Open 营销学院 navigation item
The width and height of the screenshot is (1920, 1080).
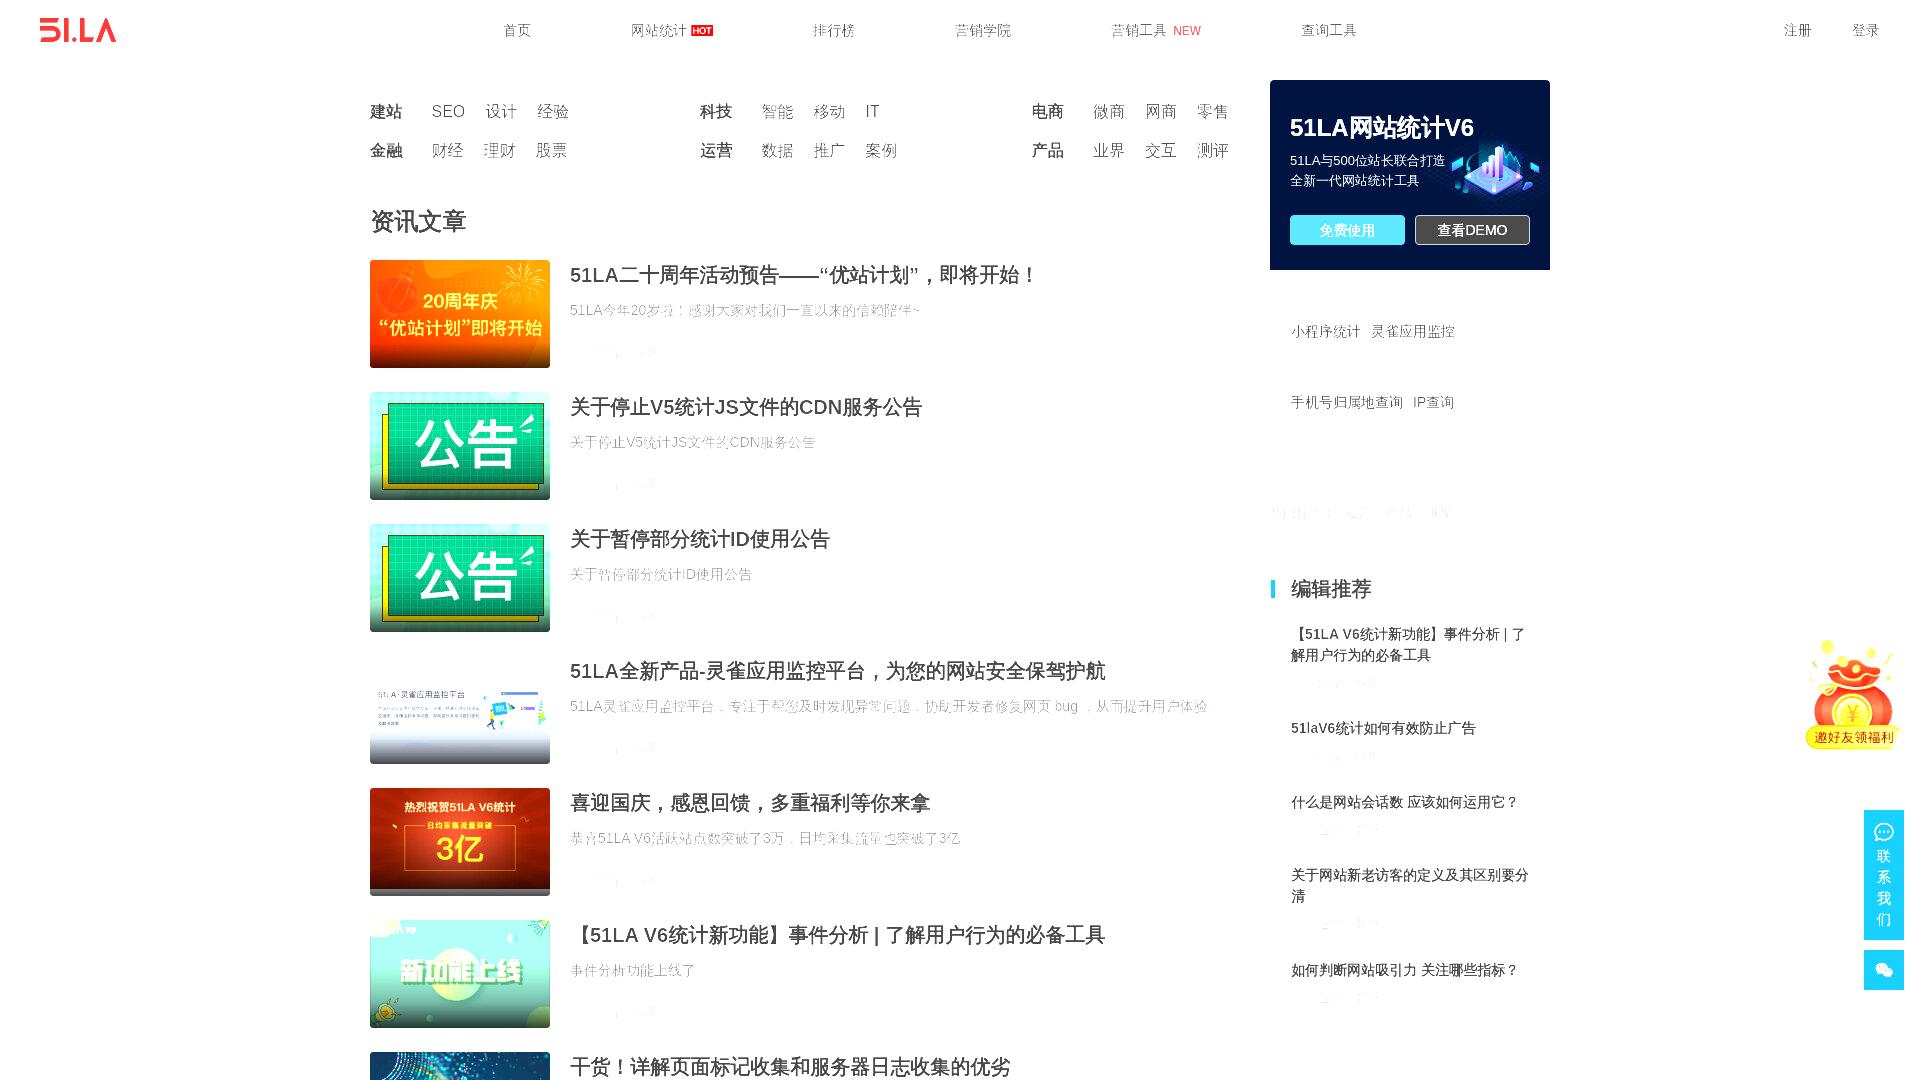tap(983, 30)
